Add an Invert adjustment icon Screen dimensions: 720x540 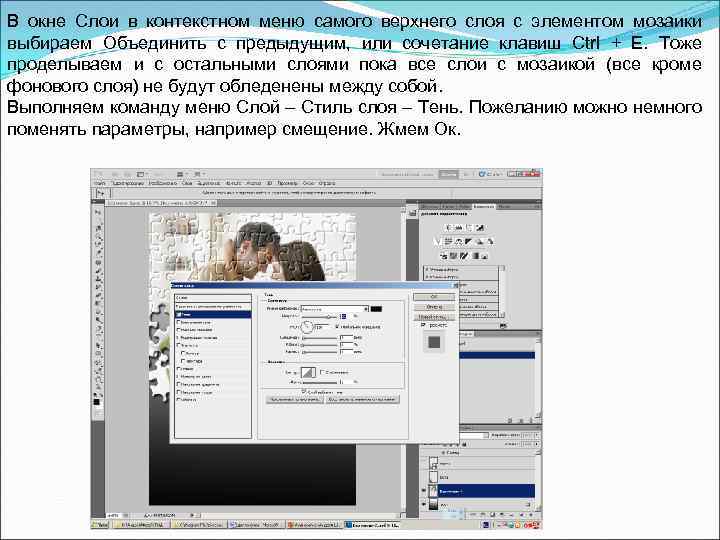pos(444,255)
